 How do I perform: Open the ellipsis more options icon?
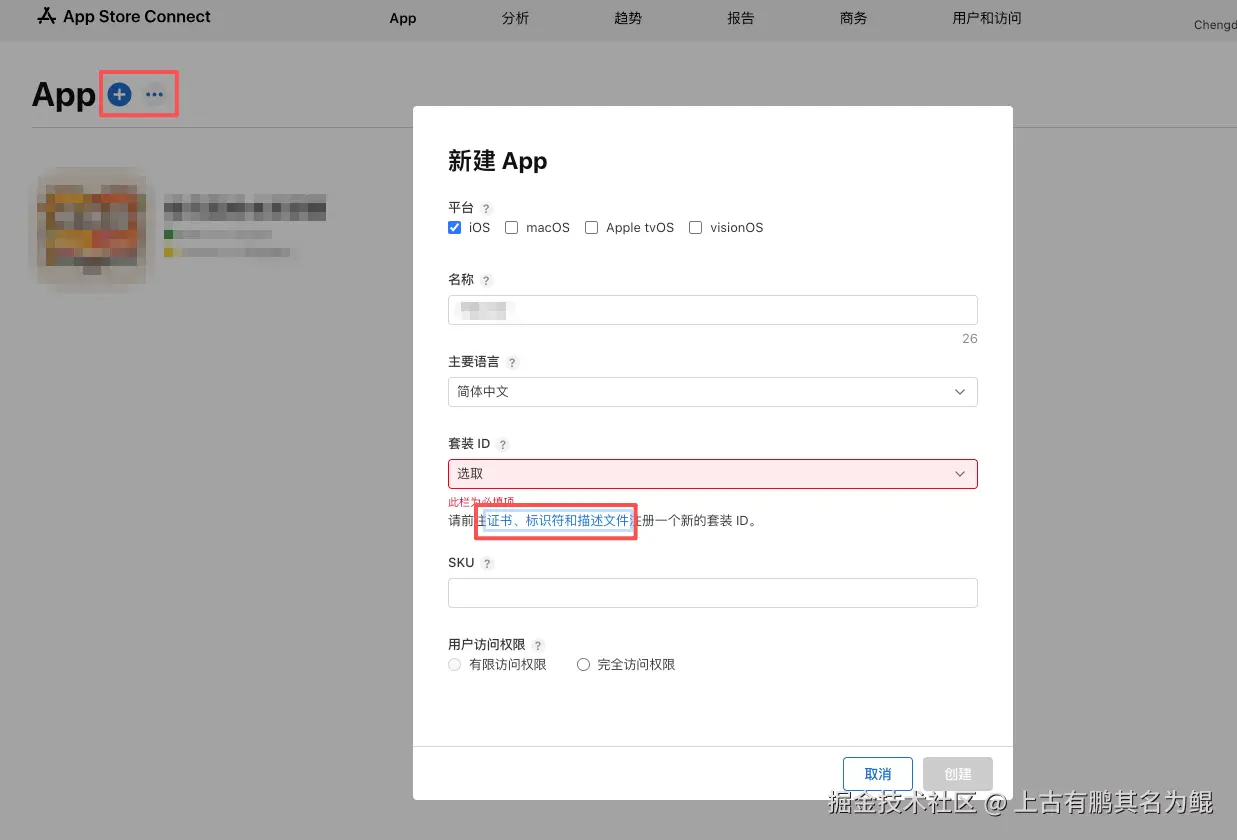154,95
